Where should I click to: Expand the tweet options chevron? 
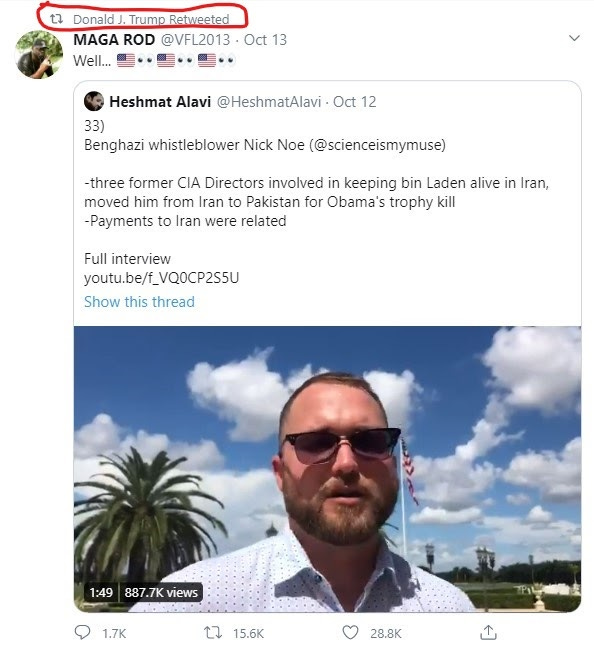(574, 38)
